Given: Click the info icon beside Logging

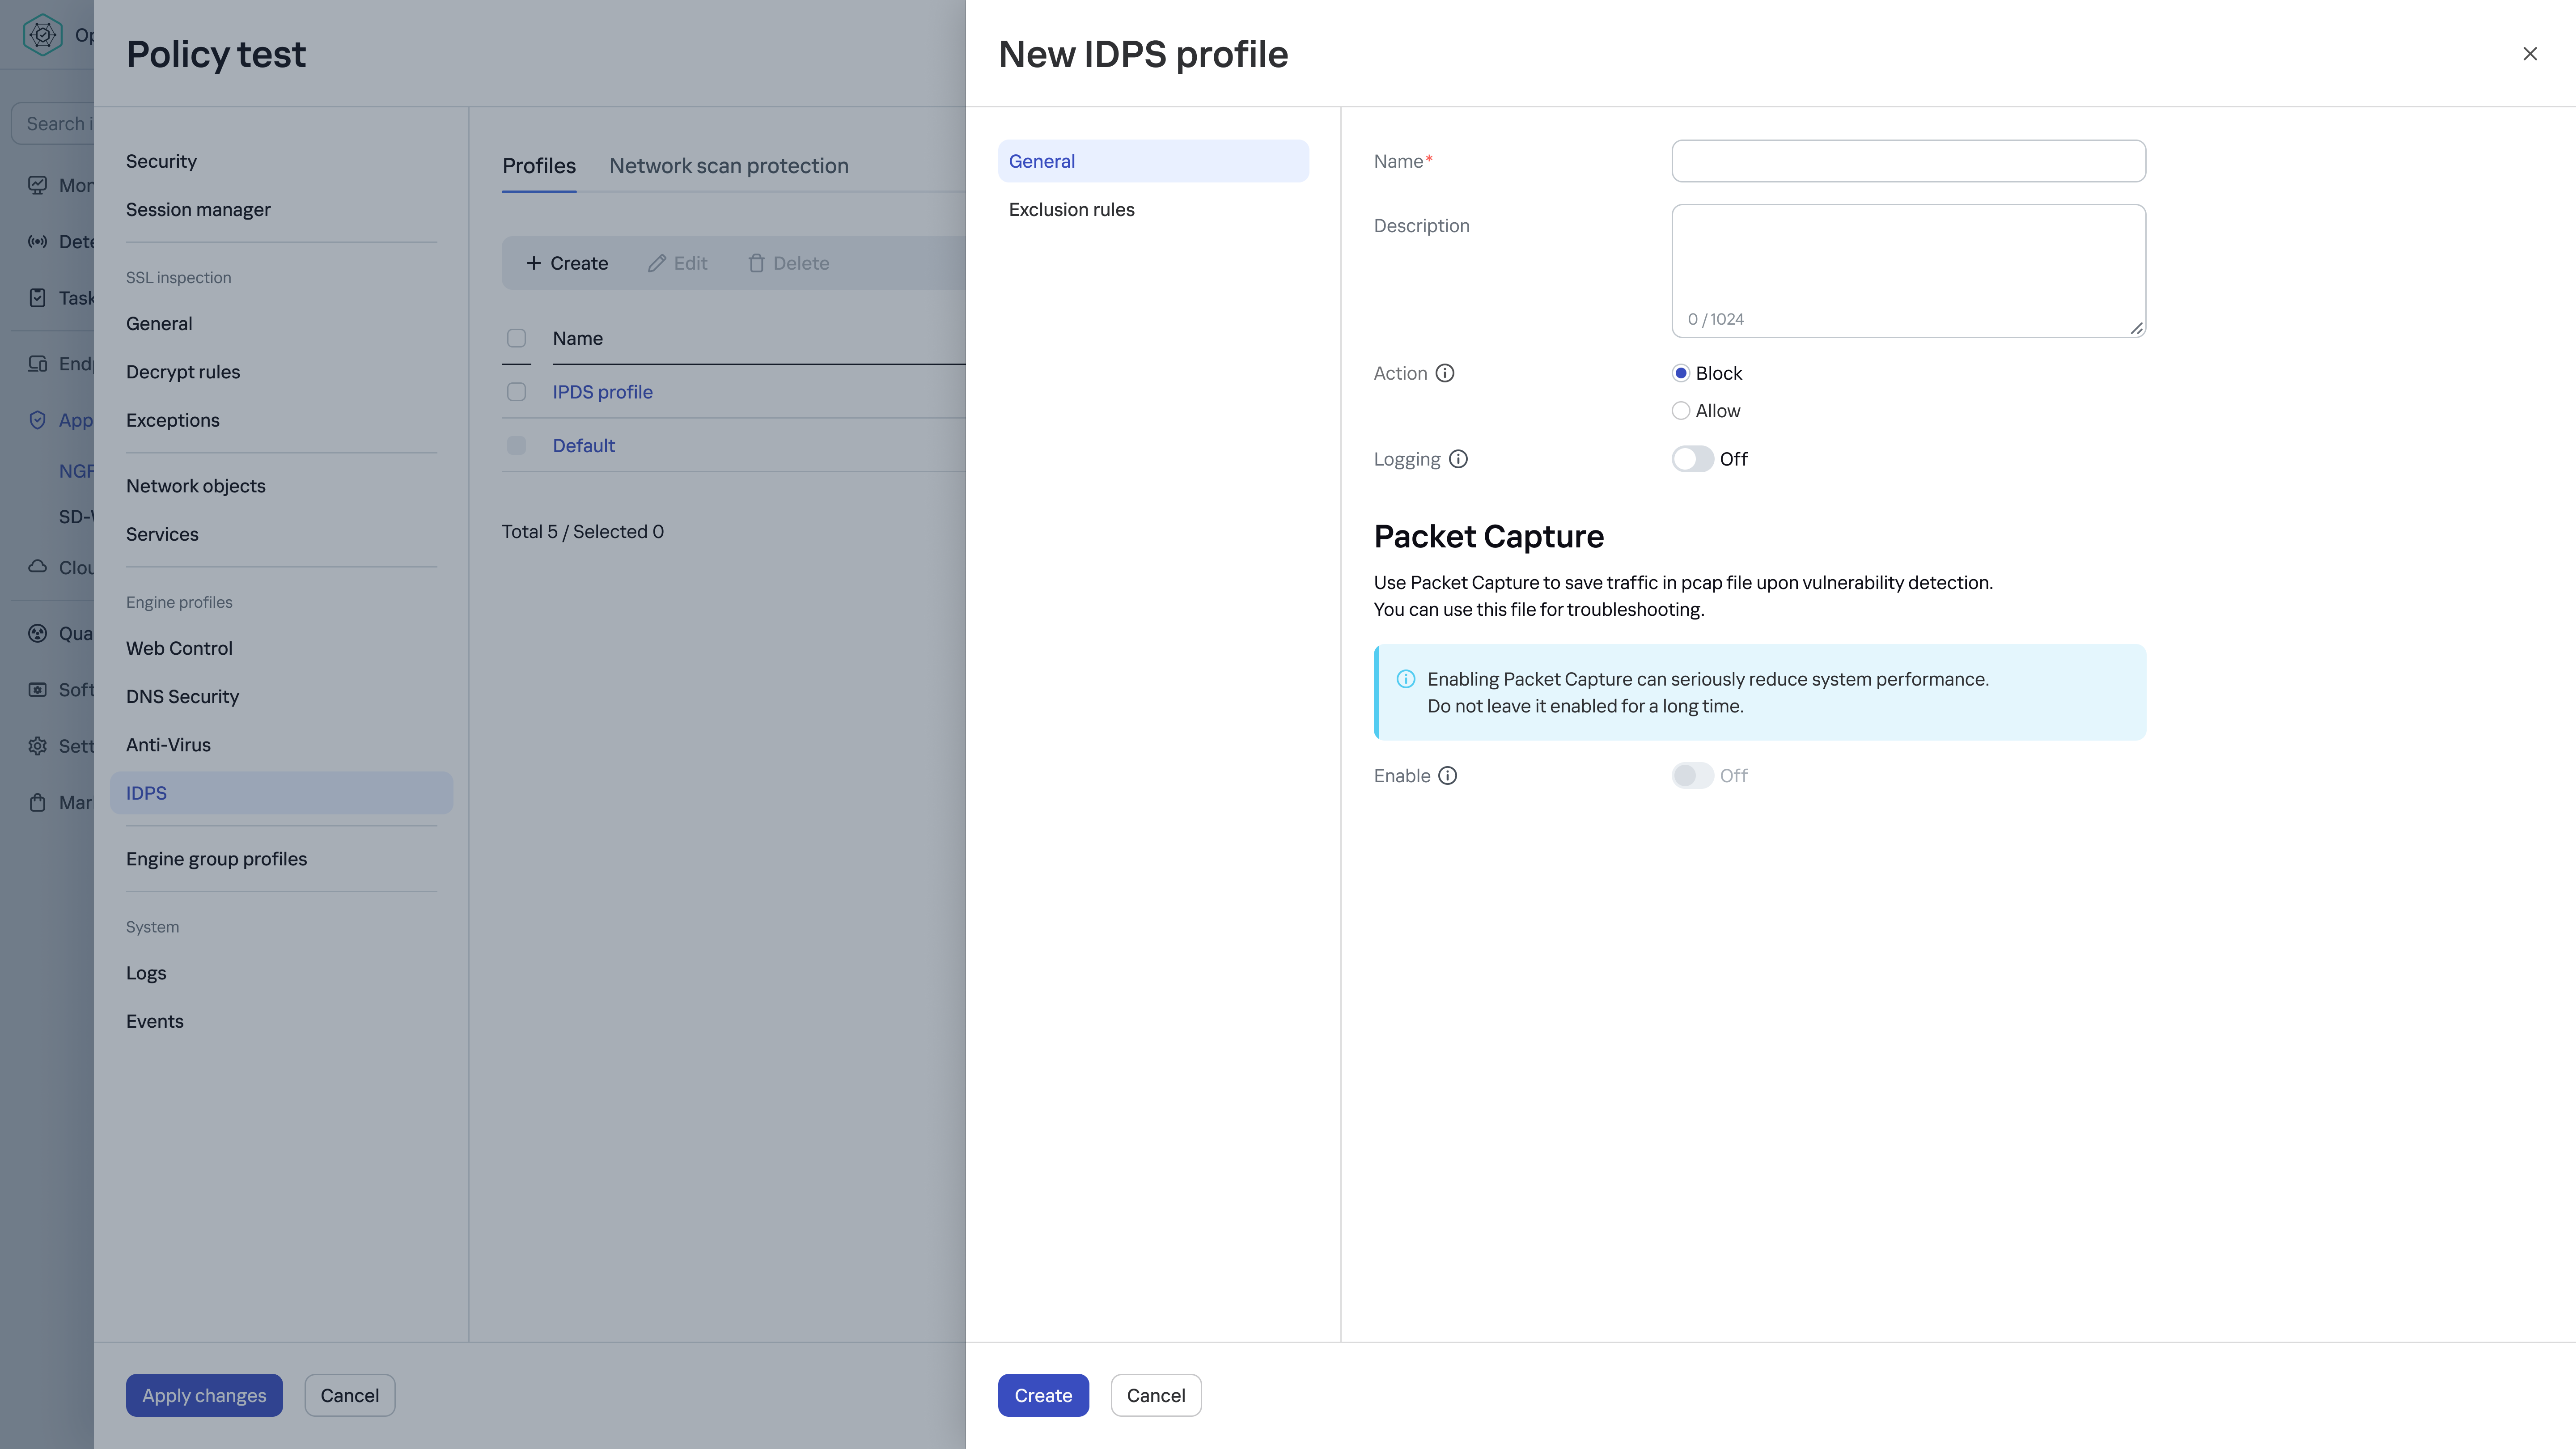Looking at the screenshot, I should coord(1458,459).
